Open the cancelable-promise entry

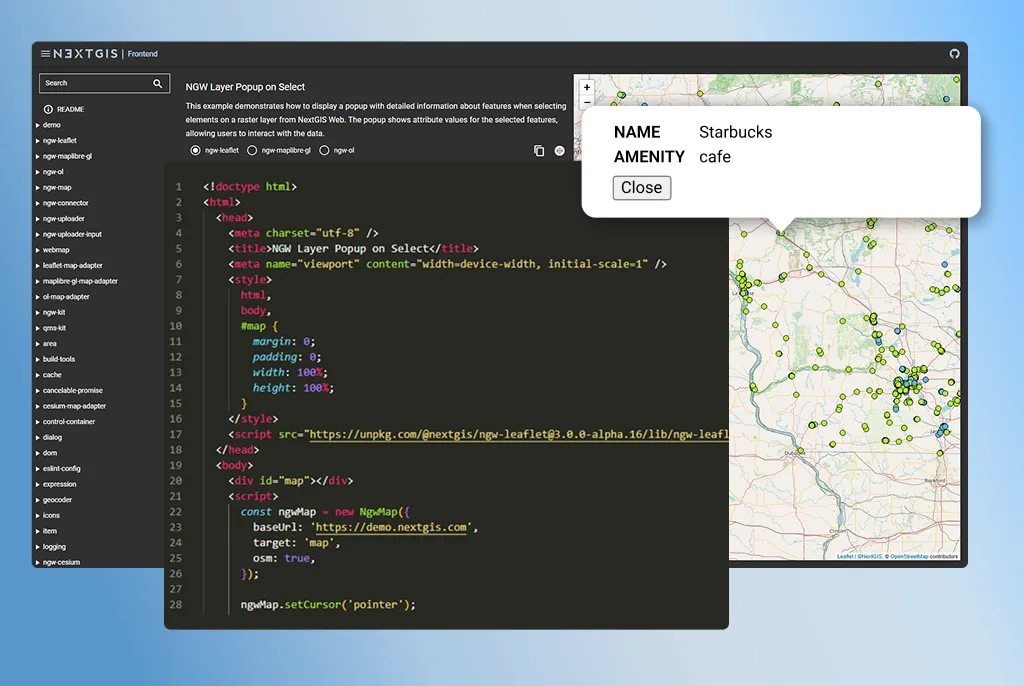(x=72, y=391)
